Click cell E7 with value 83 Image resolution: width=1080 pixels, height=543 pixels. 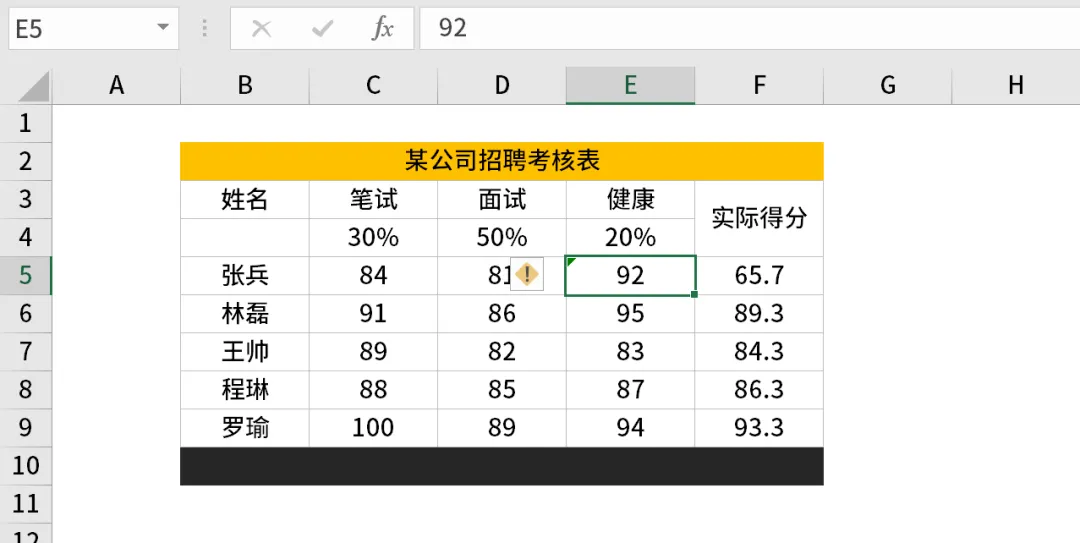tap(630, 352)
